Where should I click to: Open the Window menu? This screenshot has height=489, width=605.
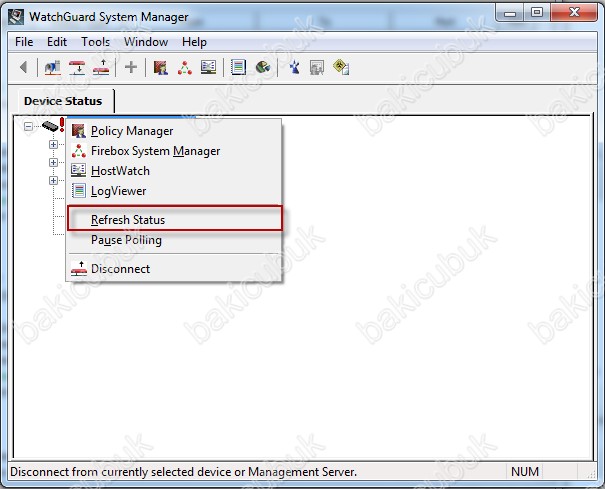point(146,42)
